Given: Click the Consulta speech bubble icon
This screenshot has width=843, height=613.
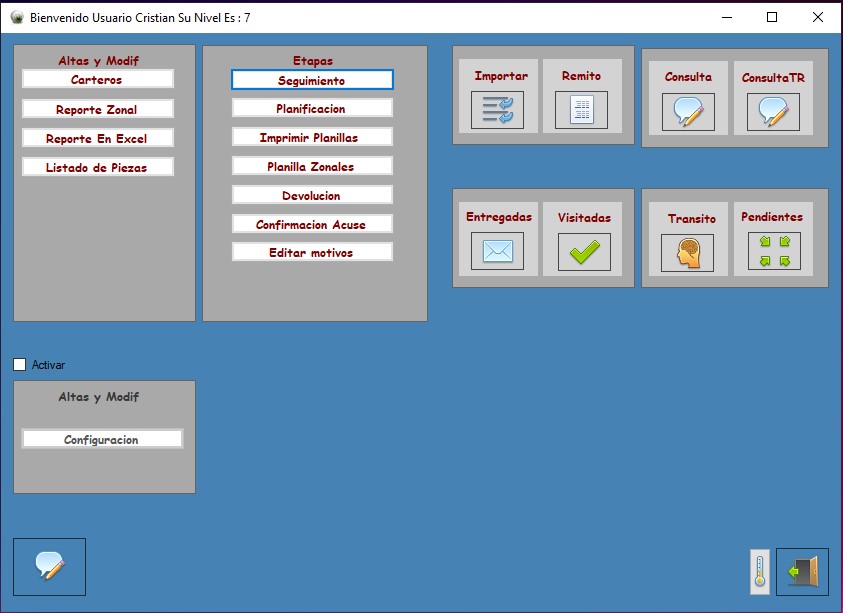Looking at the screenshot, I should [688, 112].
